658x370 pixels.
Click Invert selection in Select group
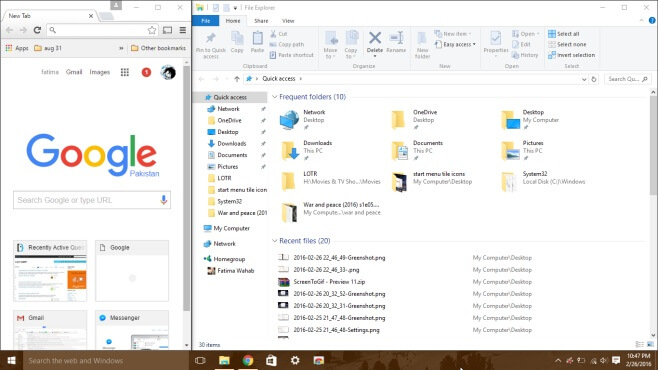(572, 55)
